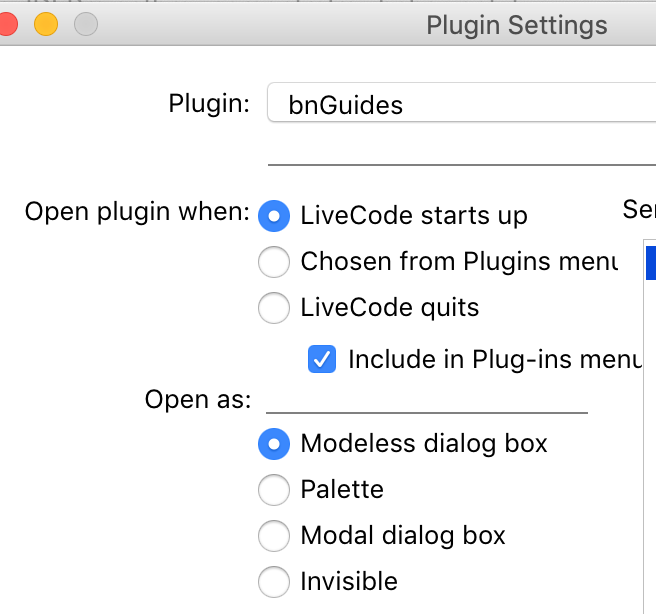Choose "Chosen from Plugins menu" option
Screen dimensions: 656x614
(x=274, y=262)
